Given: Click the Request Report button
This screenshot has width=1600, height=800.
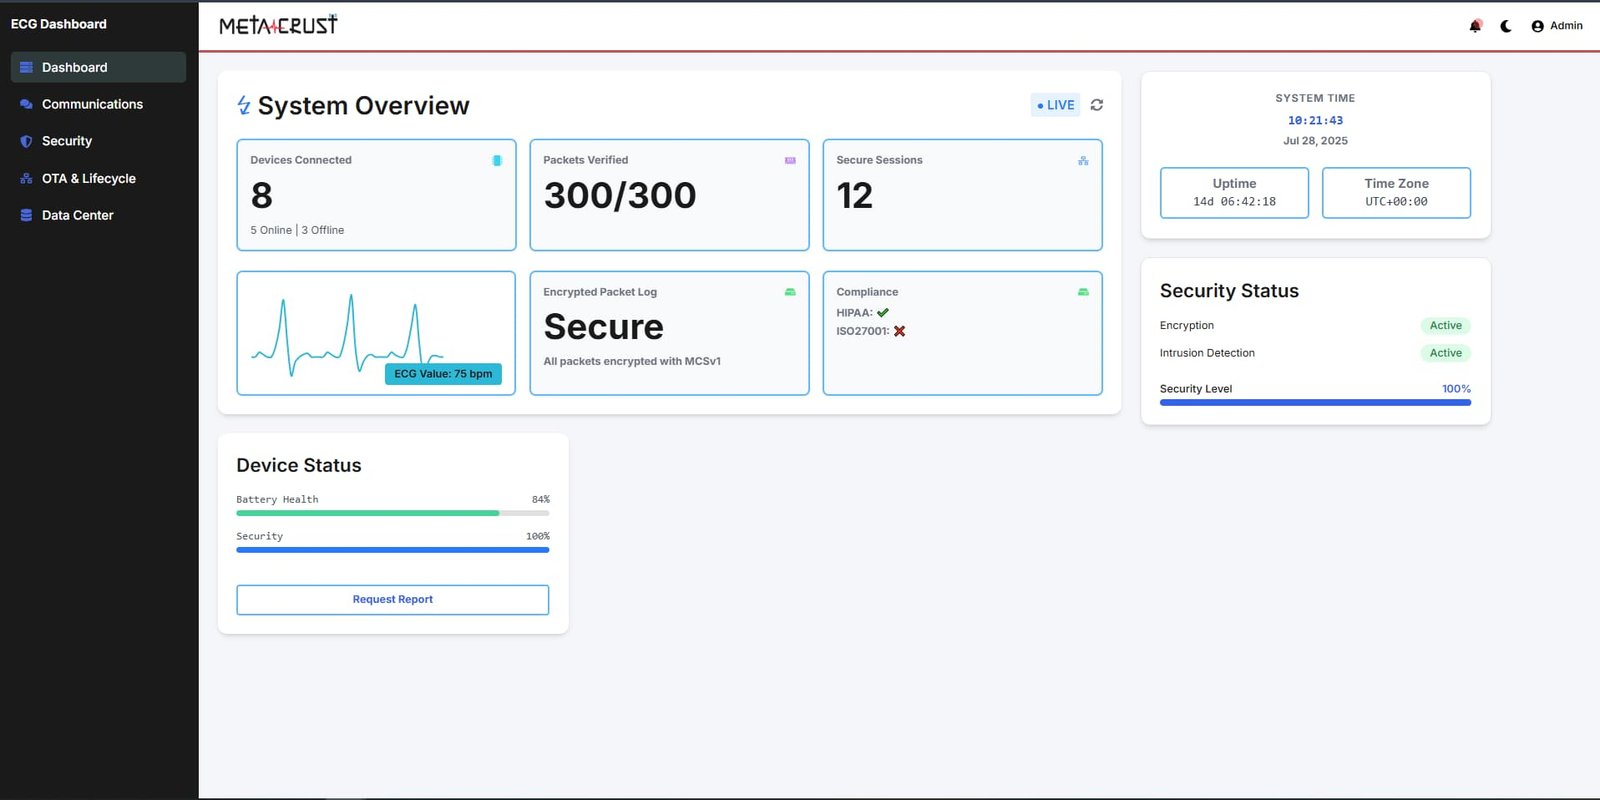Looking at the screenshot, I should click(392, 599).
